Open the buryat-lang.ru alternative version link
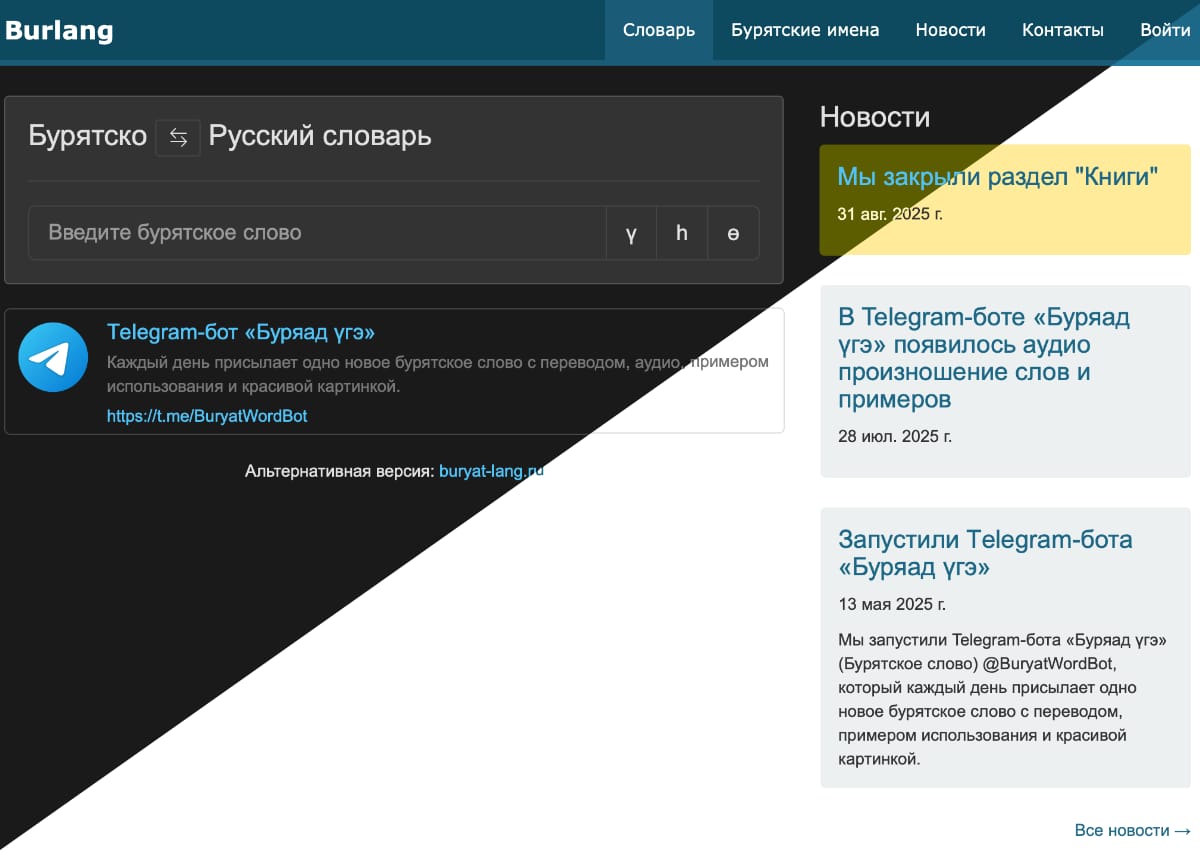1200x862 pixels. coord(492,471)
